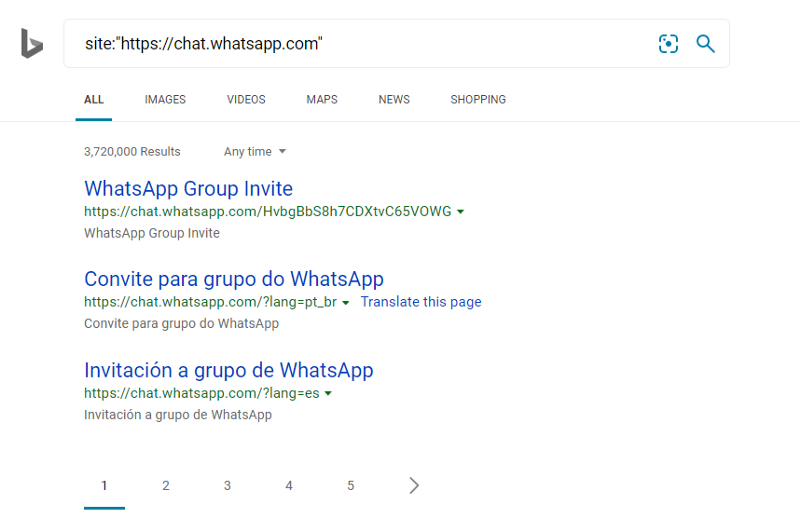Go to results page 2
800x531 pixels.
166,486
